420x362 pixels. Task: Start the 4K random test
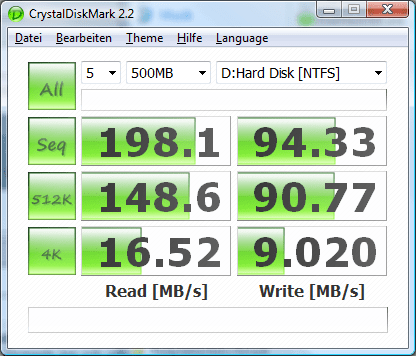click(52, 251)
